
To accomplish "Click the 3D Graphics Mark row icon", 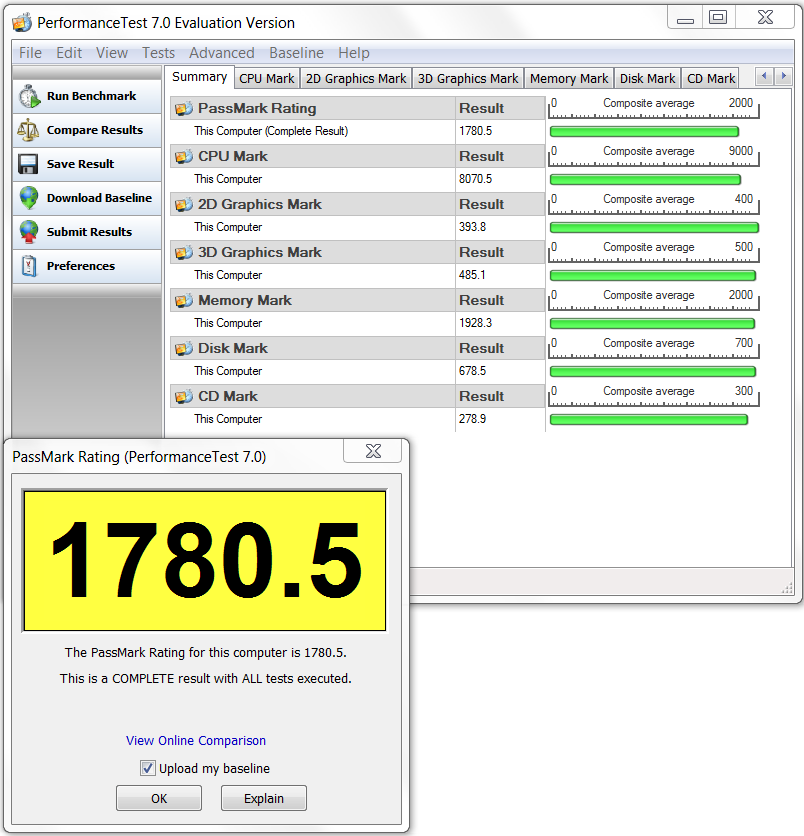I will pos(183,252).
